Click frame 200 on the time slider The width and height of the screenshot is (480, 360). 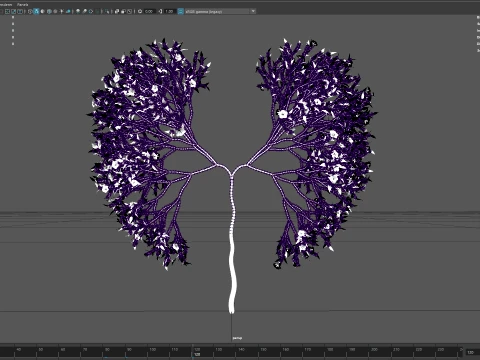374,350
